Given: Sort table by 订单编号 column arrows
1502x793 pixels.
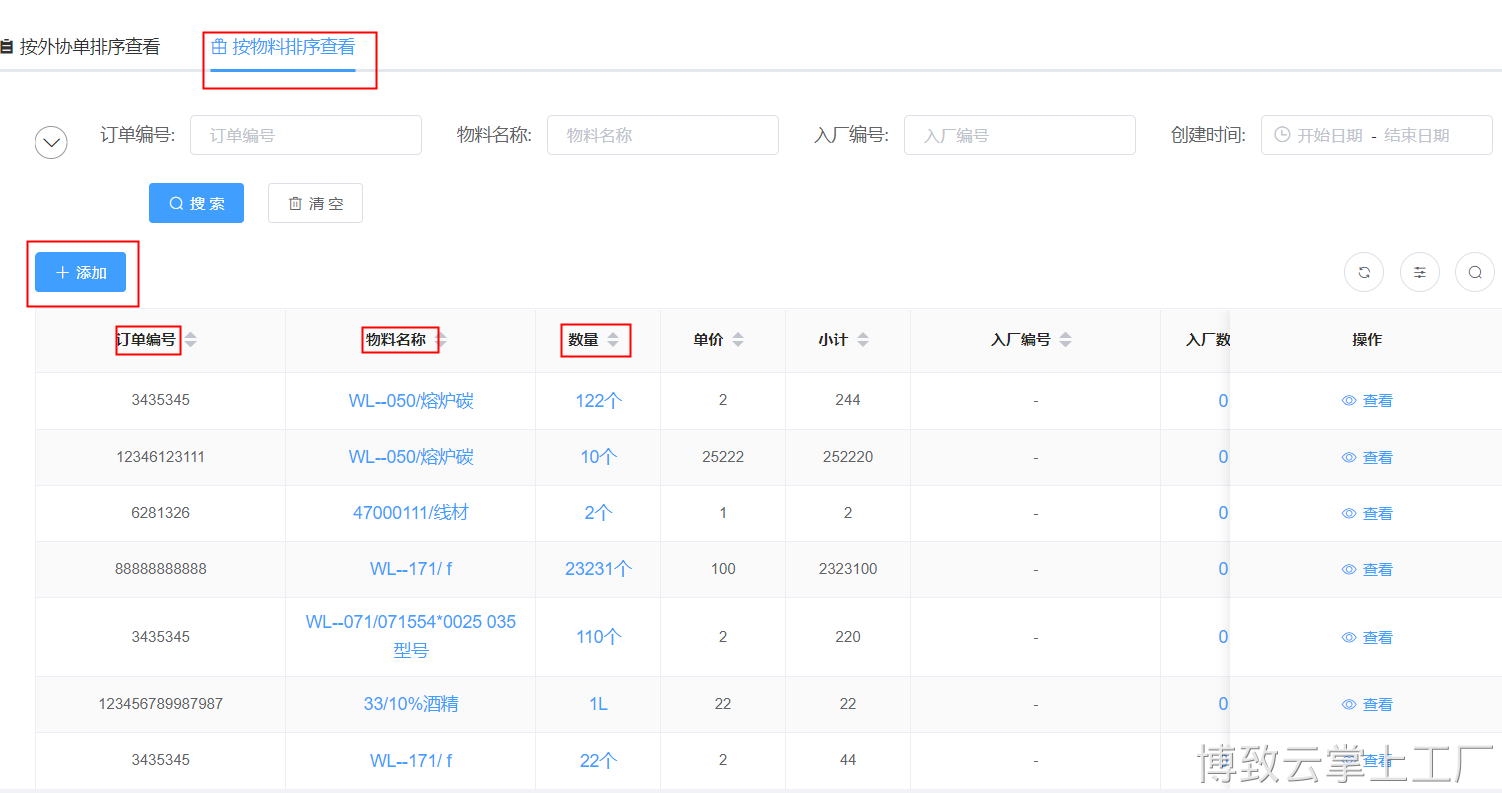Looking at the screenshot, I should click(190, 340).
